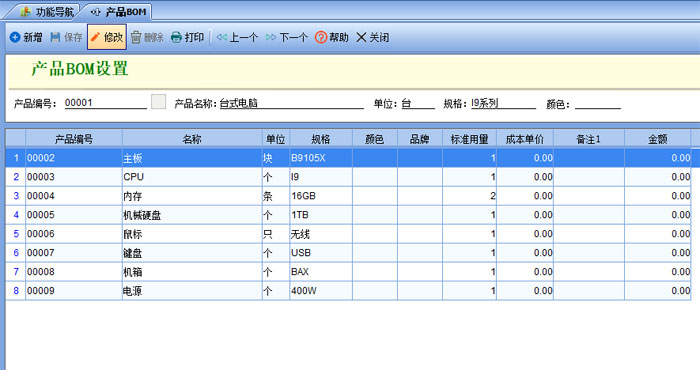
Task: Click the 产品编号 column header
Action: click(x=74, y=139)
